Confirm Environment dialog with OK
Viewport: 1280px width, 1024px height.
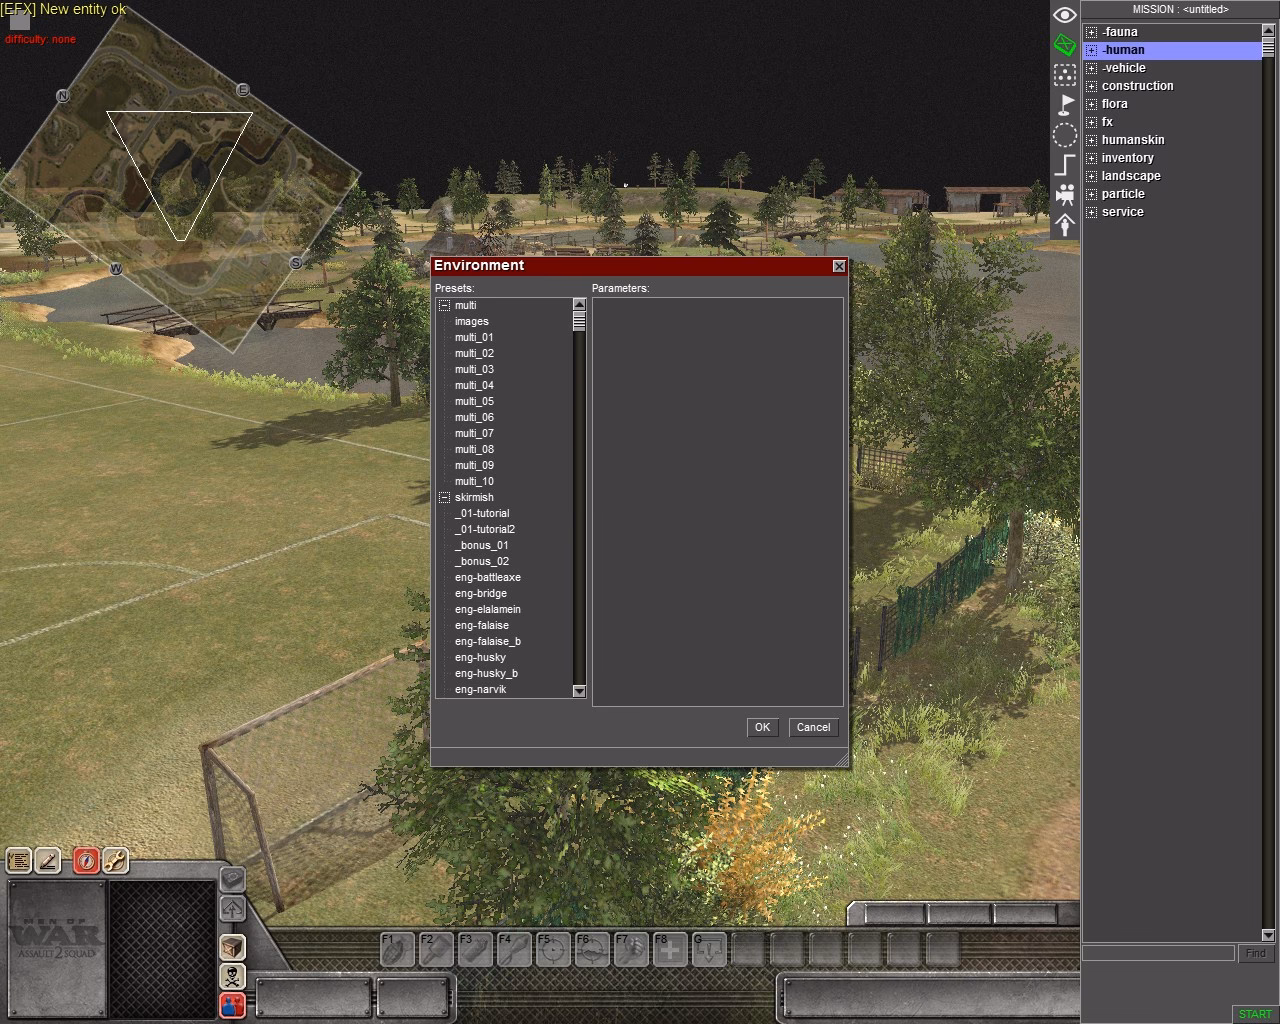pos(762,727)
